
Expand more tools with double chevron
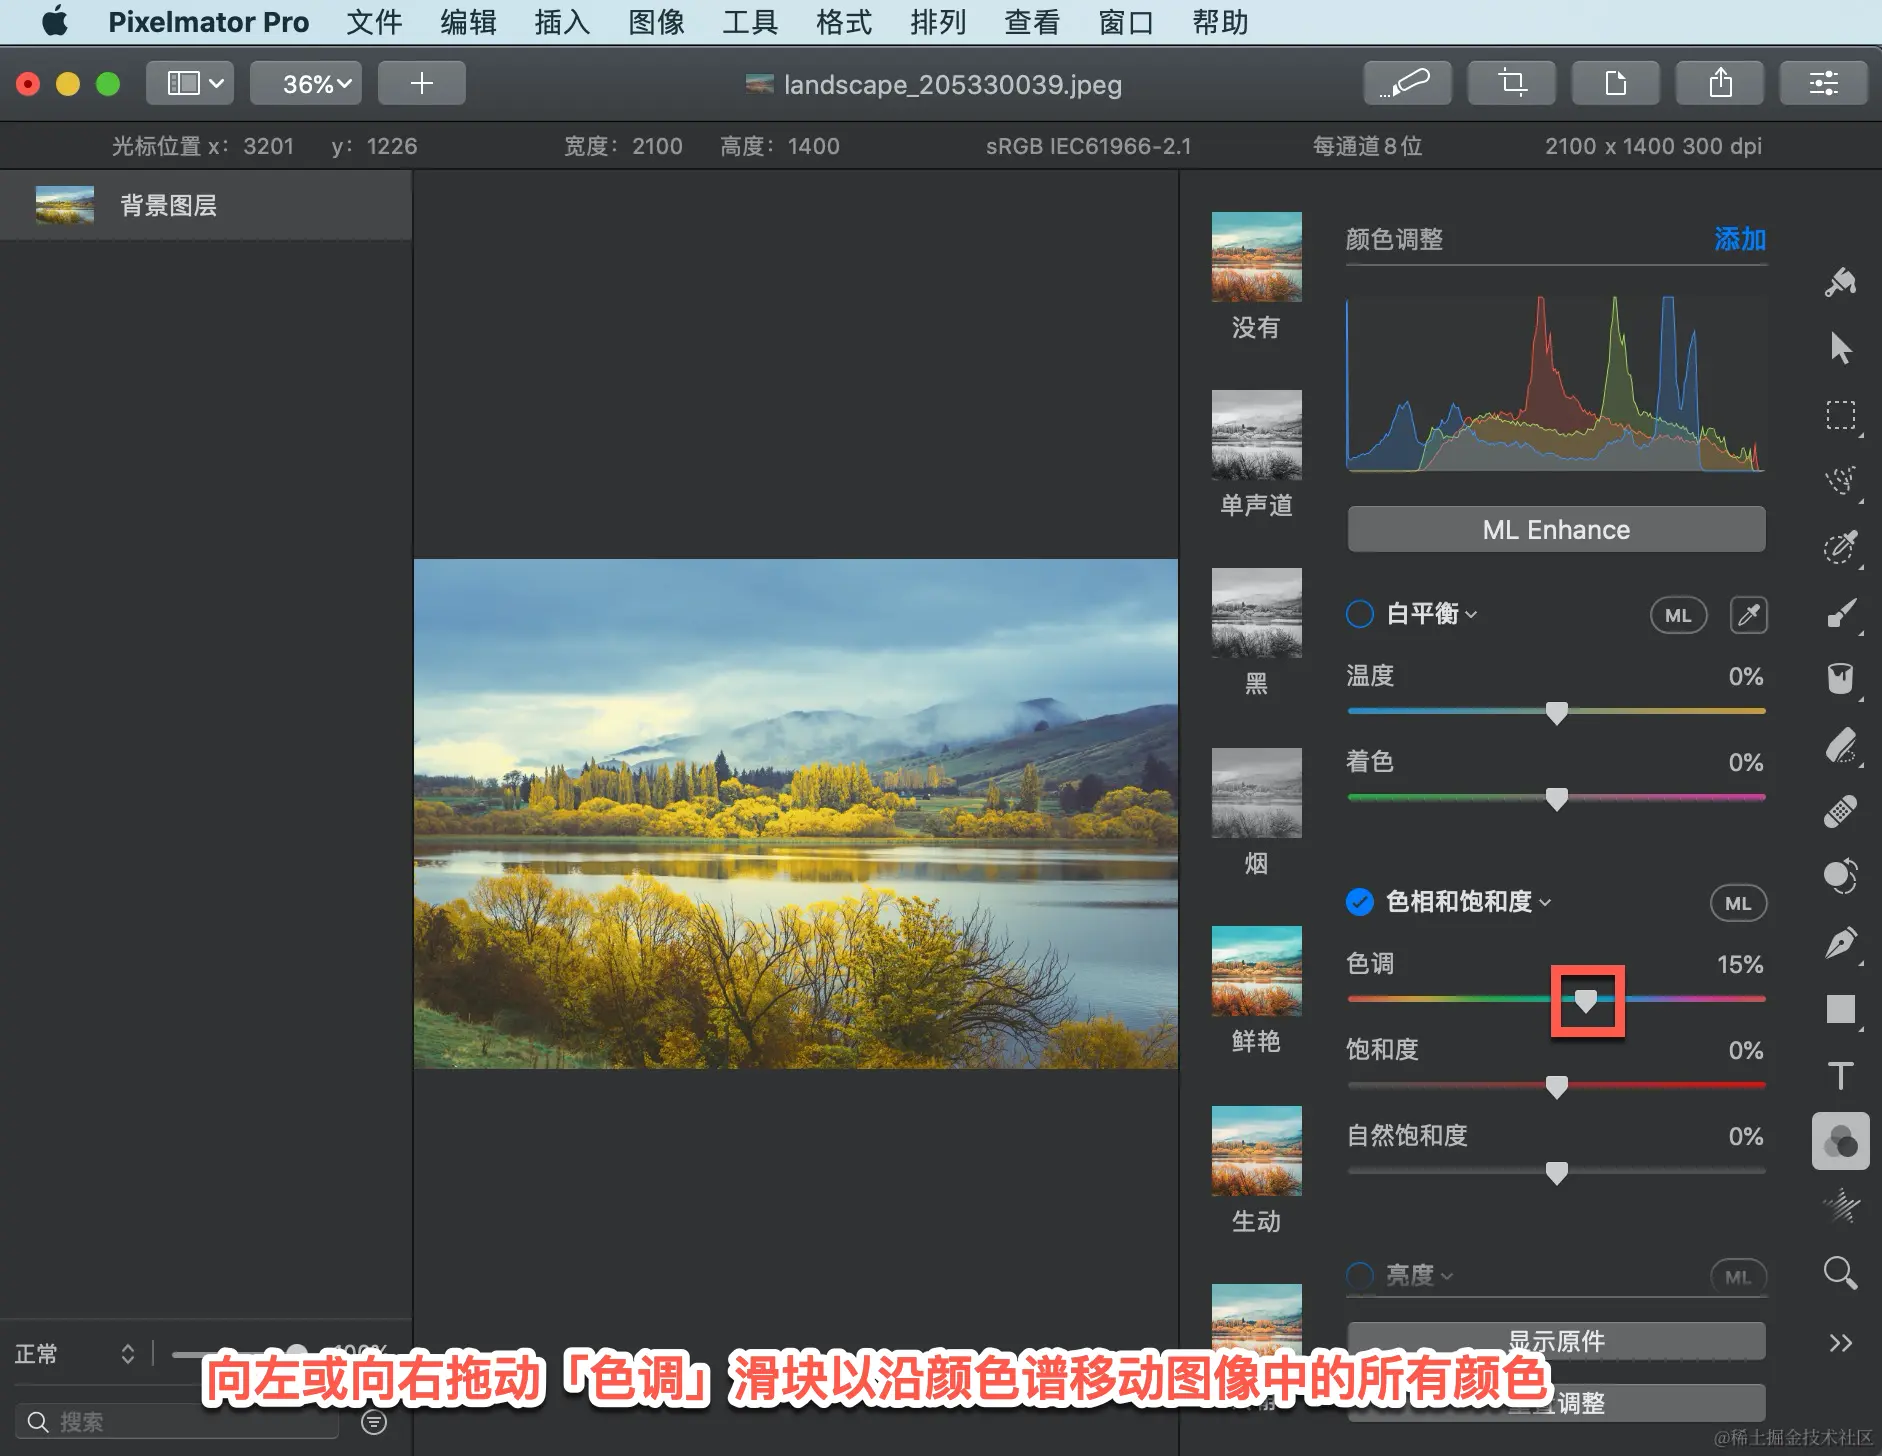point(1840,1342)
